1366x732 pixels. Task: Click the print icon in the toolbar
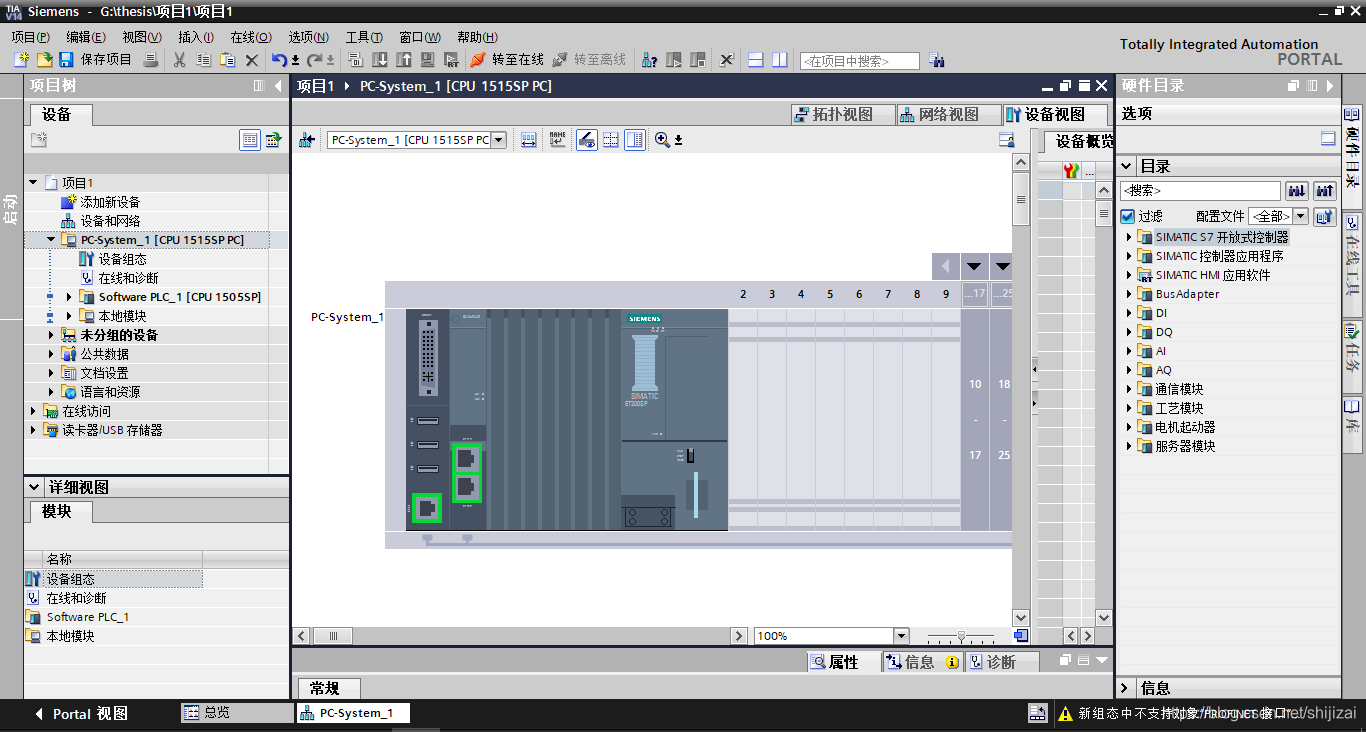point(150,60)
